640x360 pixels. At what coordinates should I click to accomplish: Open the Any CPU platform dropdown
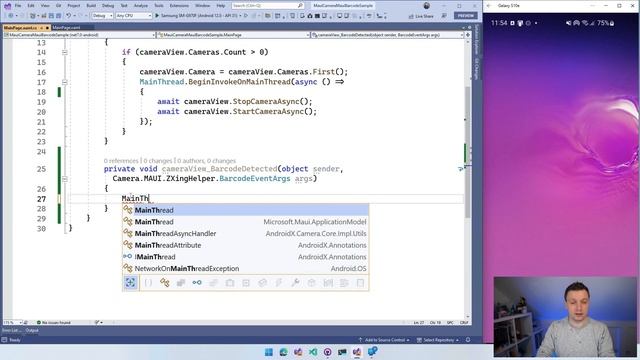(133, 16)
